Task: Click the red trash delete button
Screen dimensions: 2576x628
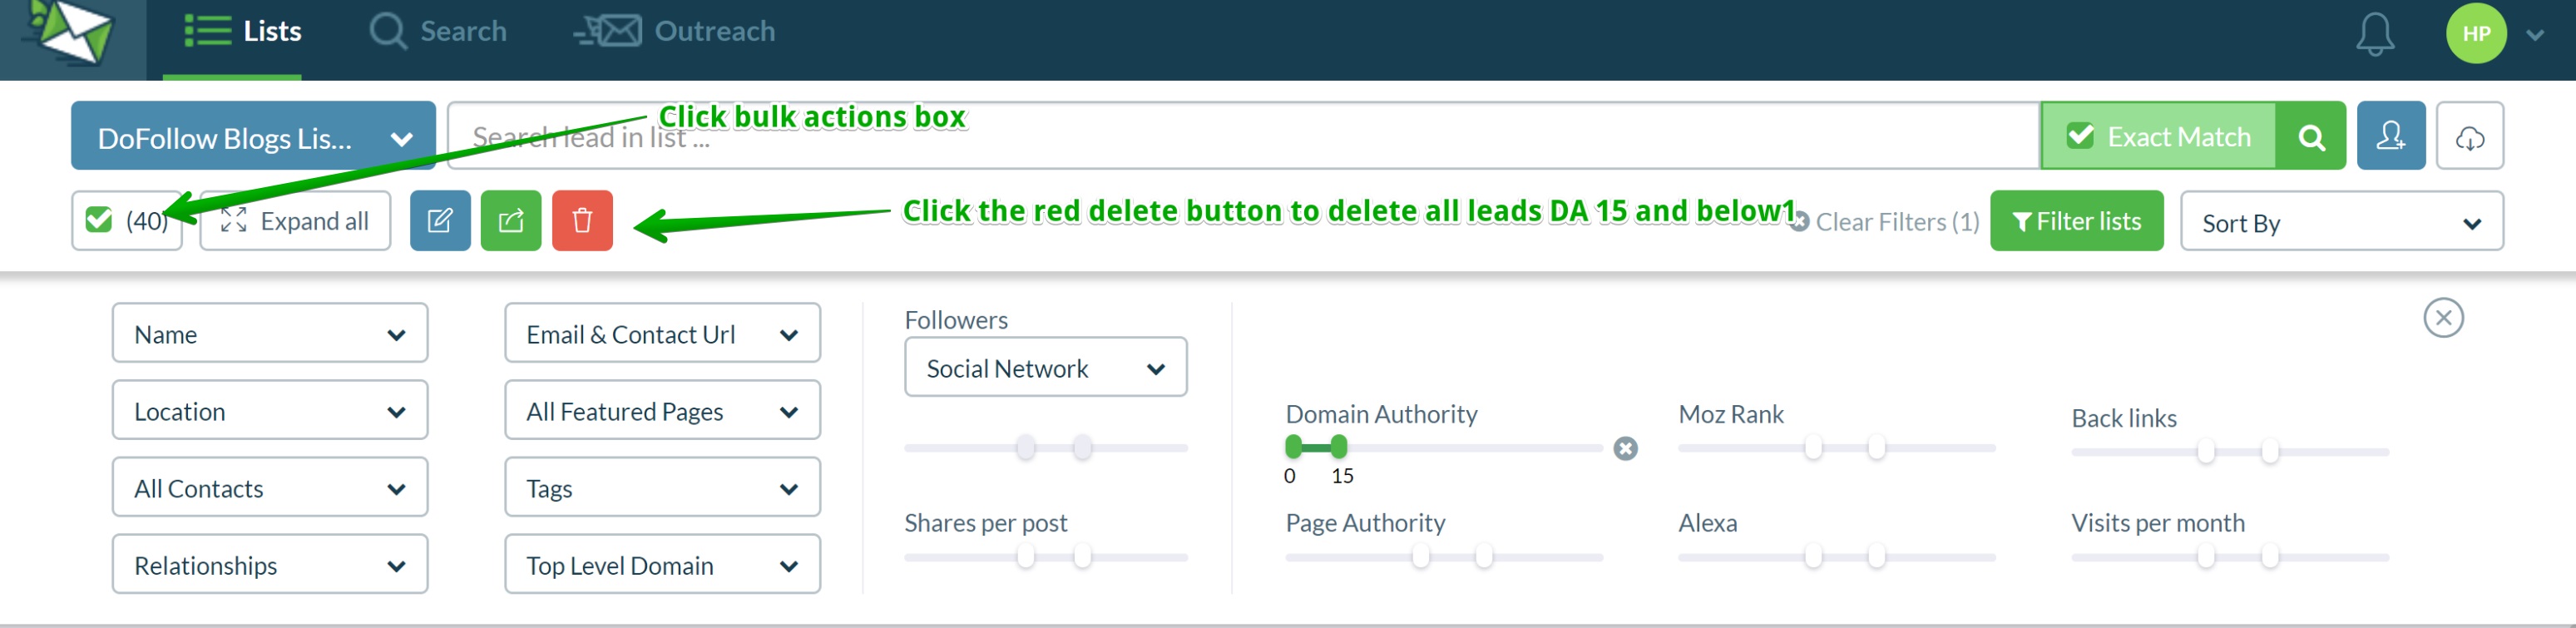Action: pyautogui.click(x=582, y=220)
